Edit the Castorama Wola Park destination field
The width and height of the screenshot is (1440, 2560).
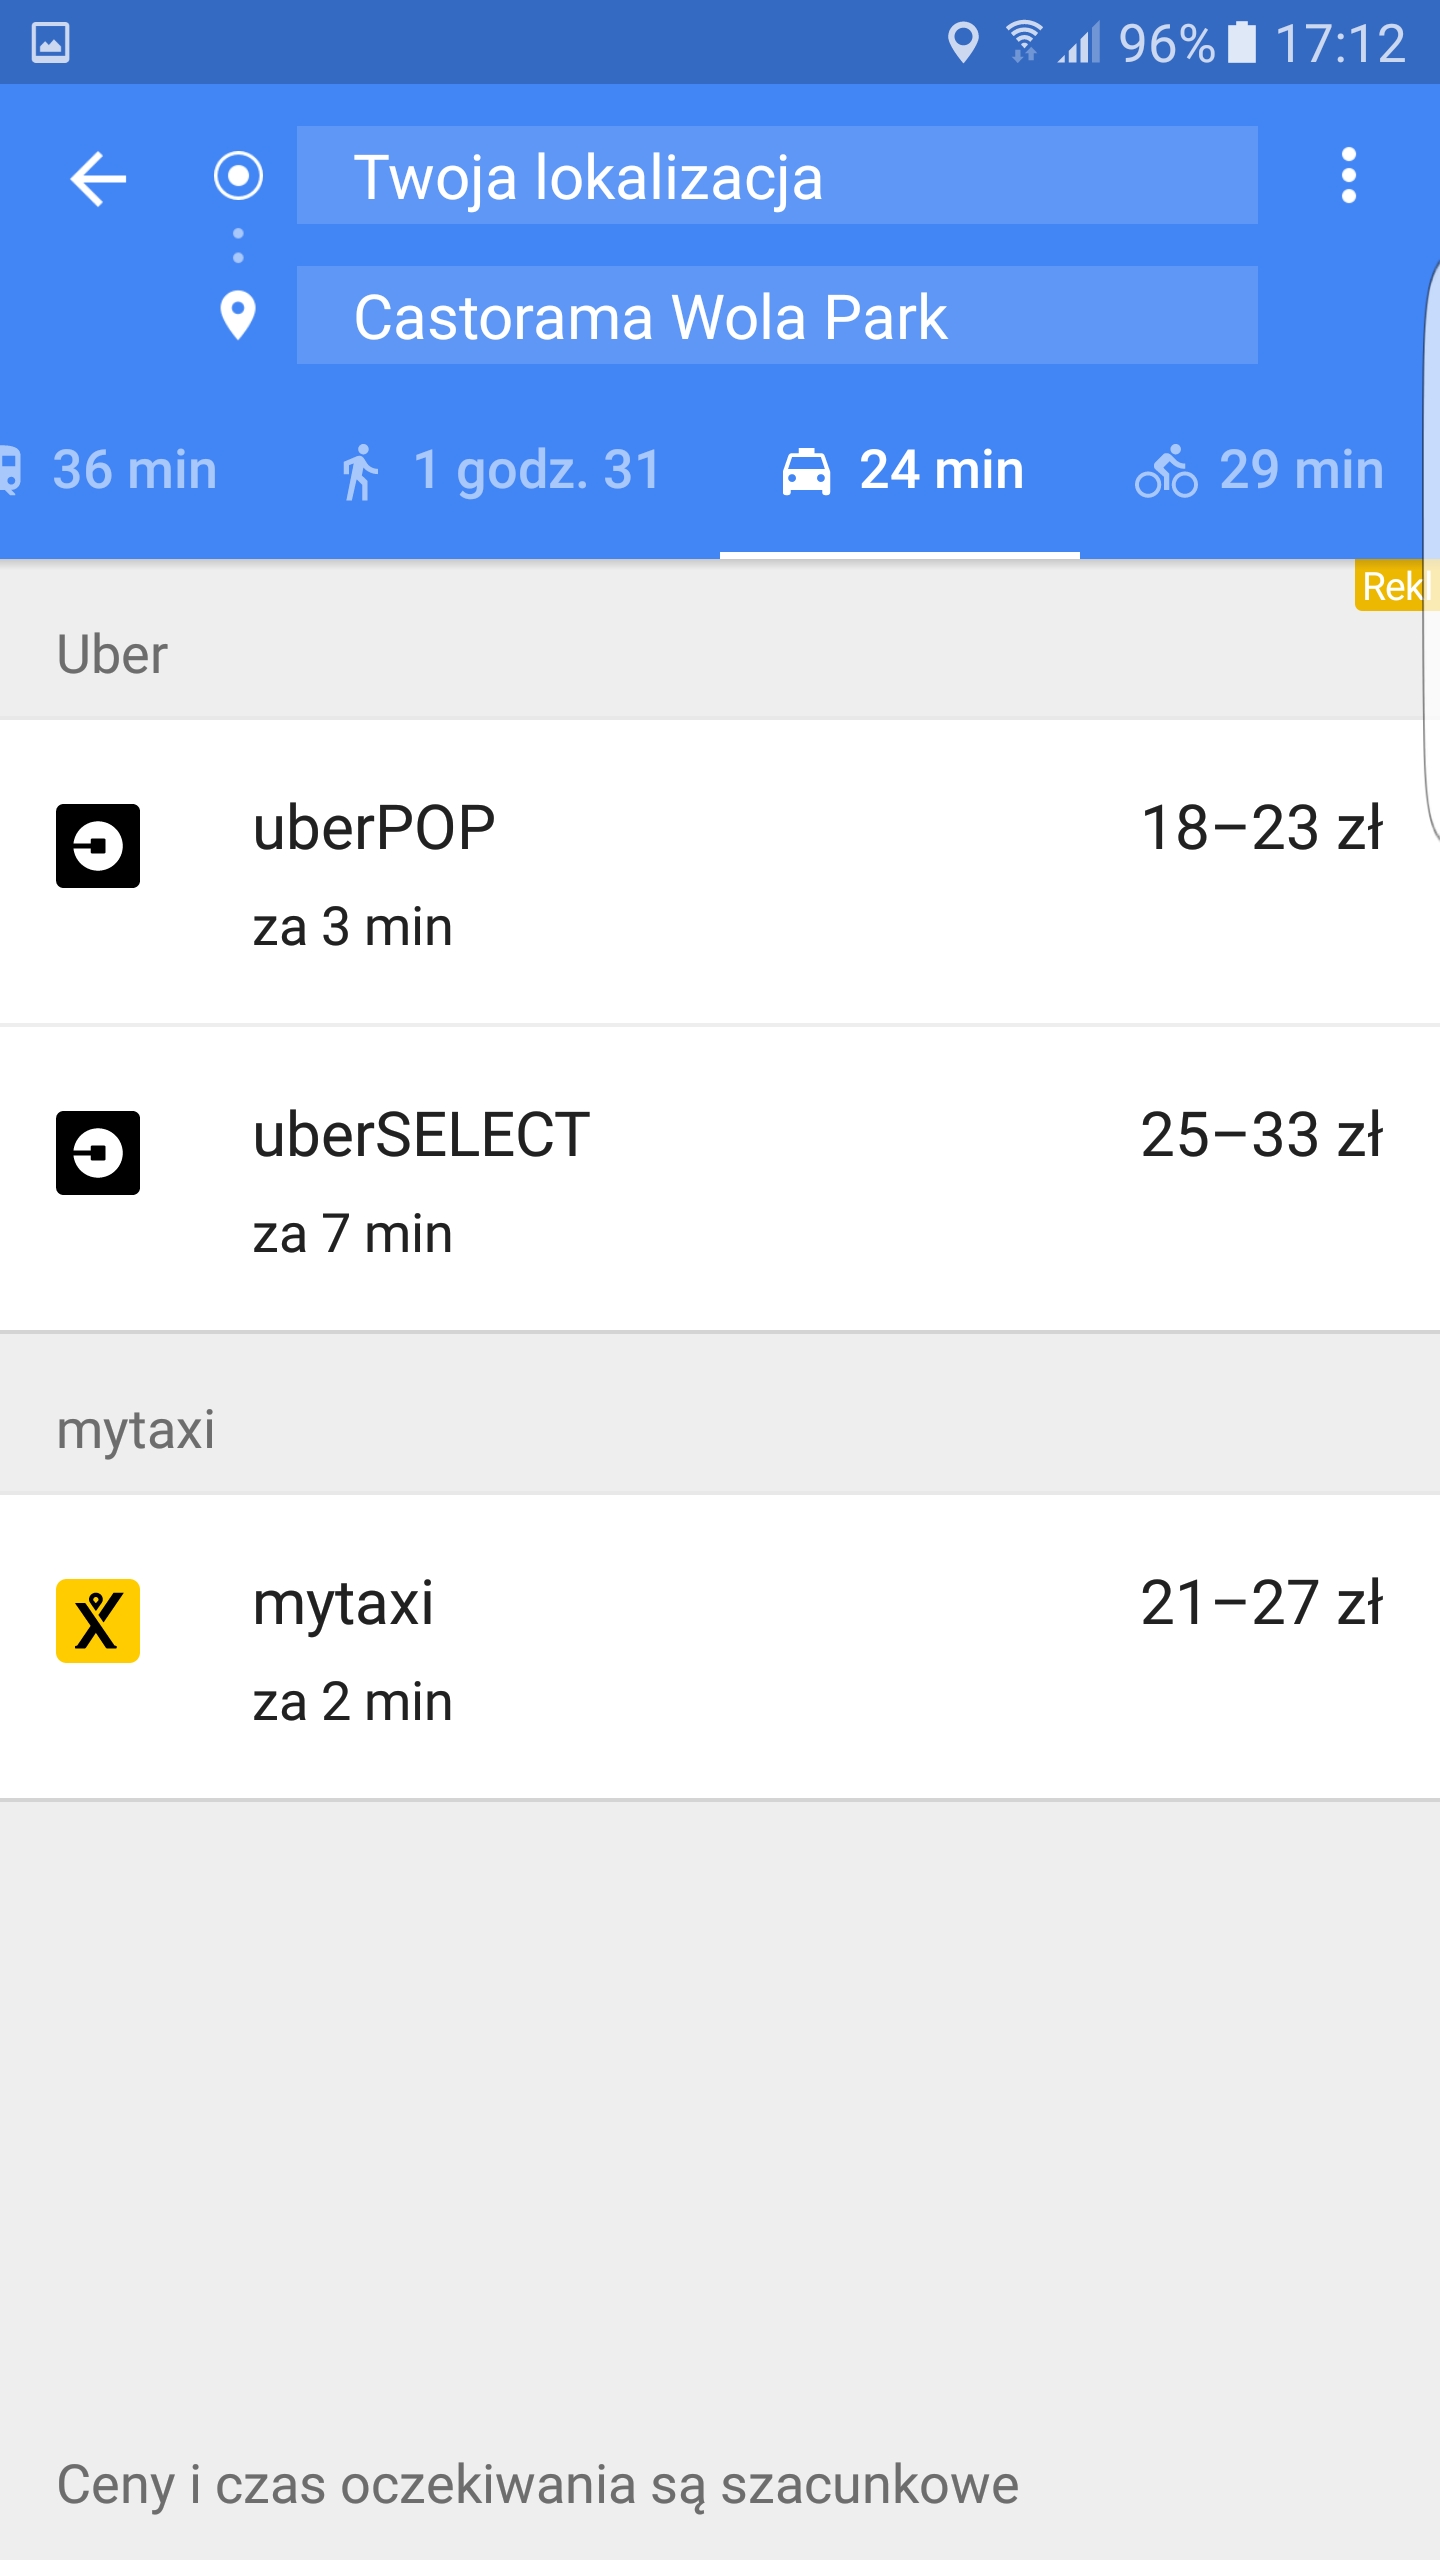[776, 316]
